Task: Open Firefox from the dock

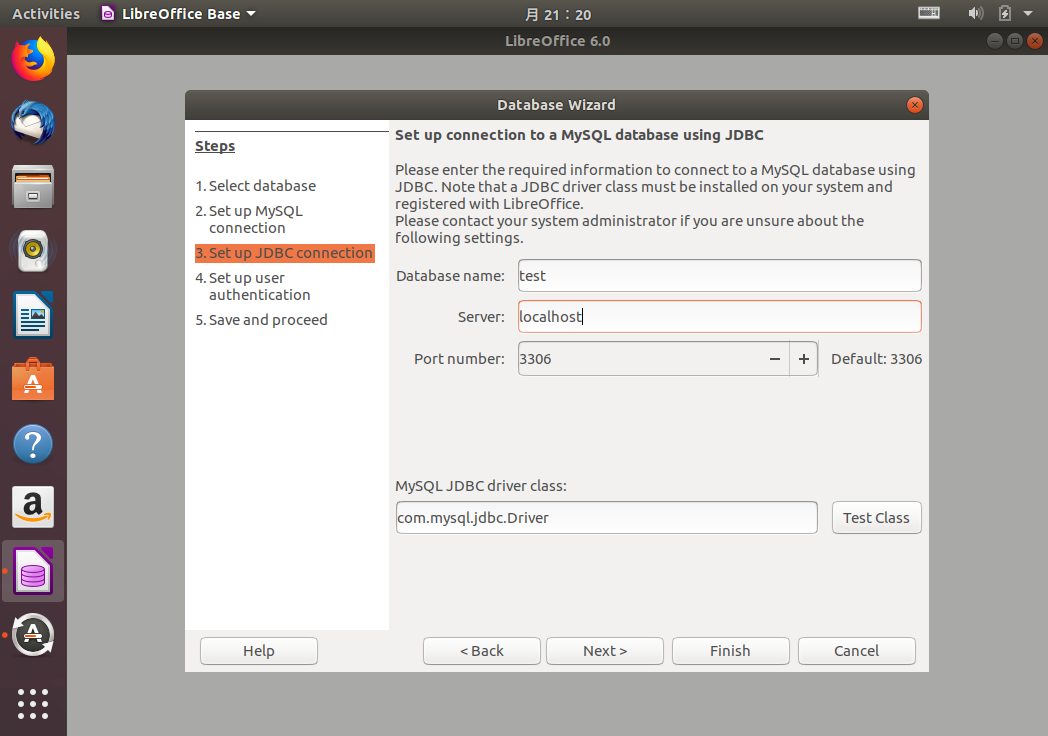Action: tap(33, 59)
